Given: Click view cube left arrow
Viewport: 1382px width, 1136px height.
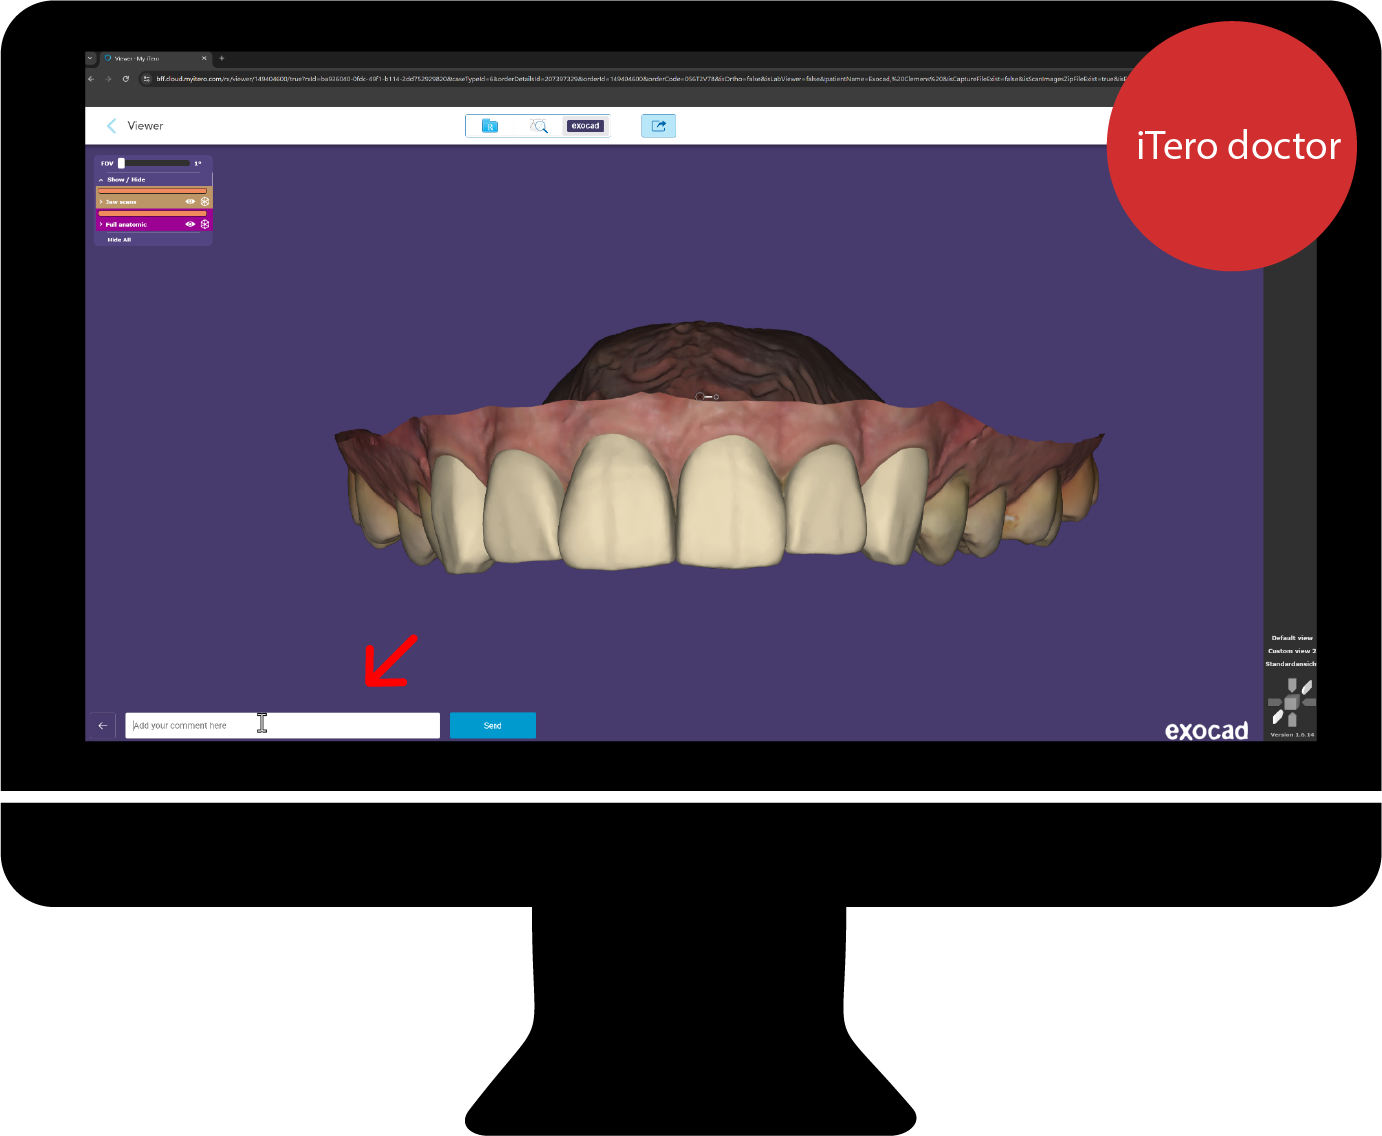Looking at the screenshot, I should (x=1275, y=702).
